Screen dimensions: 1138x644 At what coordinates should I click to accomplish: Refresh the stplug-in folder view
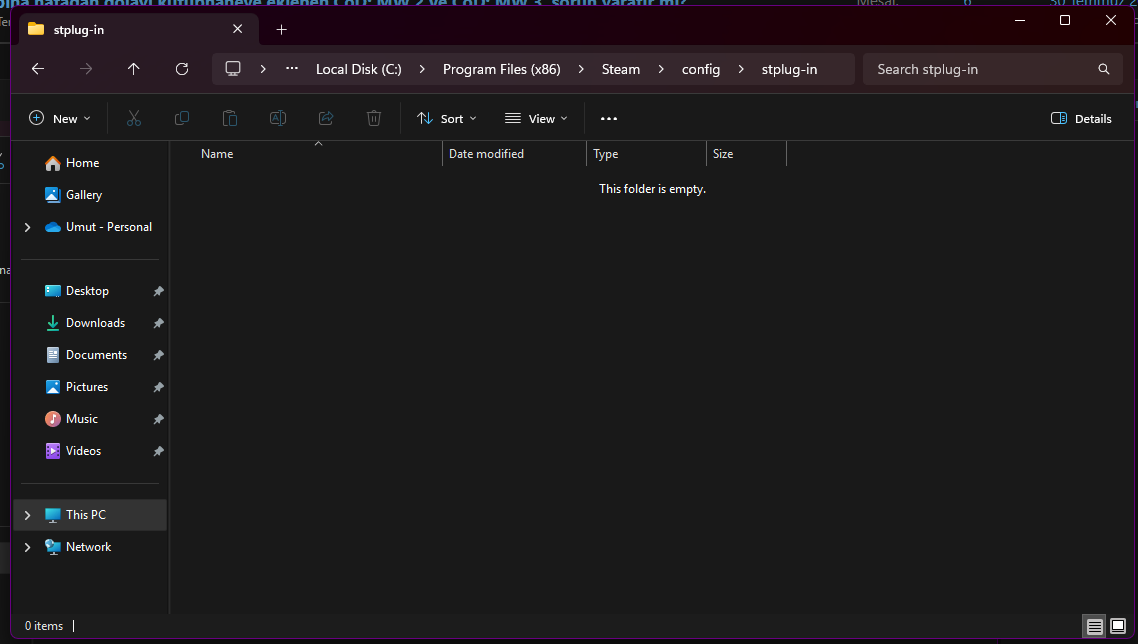click(181, 69)
